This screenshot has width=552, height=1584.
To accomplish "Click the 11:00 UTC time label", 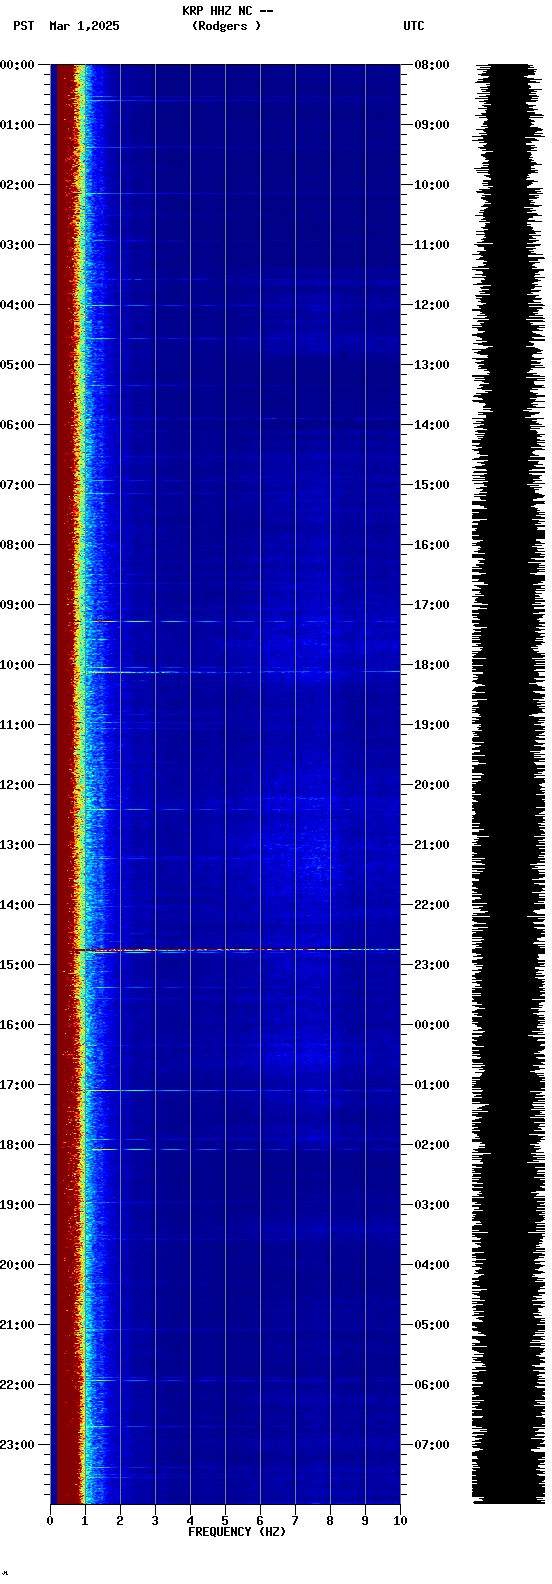I will click(x=432, y=245).
